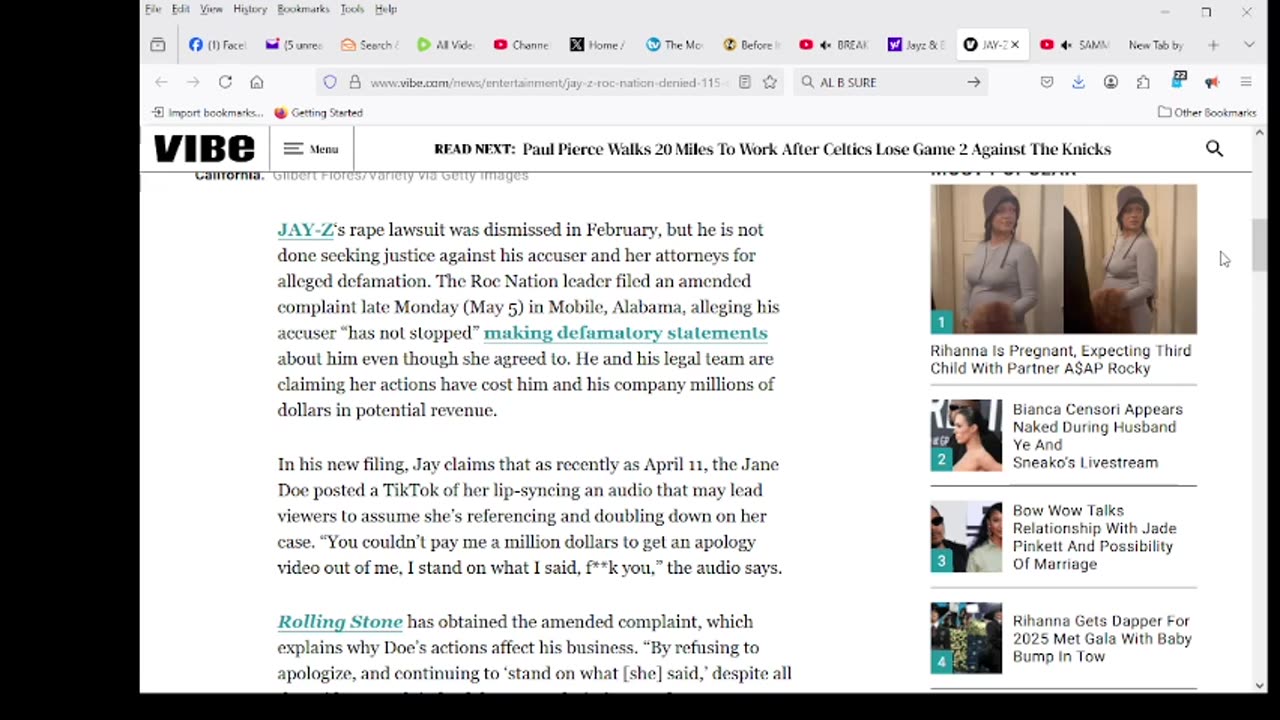
Task: Open Rihanna Gets Dapper Met Gala headline
Action: [x=1102, y=639]
